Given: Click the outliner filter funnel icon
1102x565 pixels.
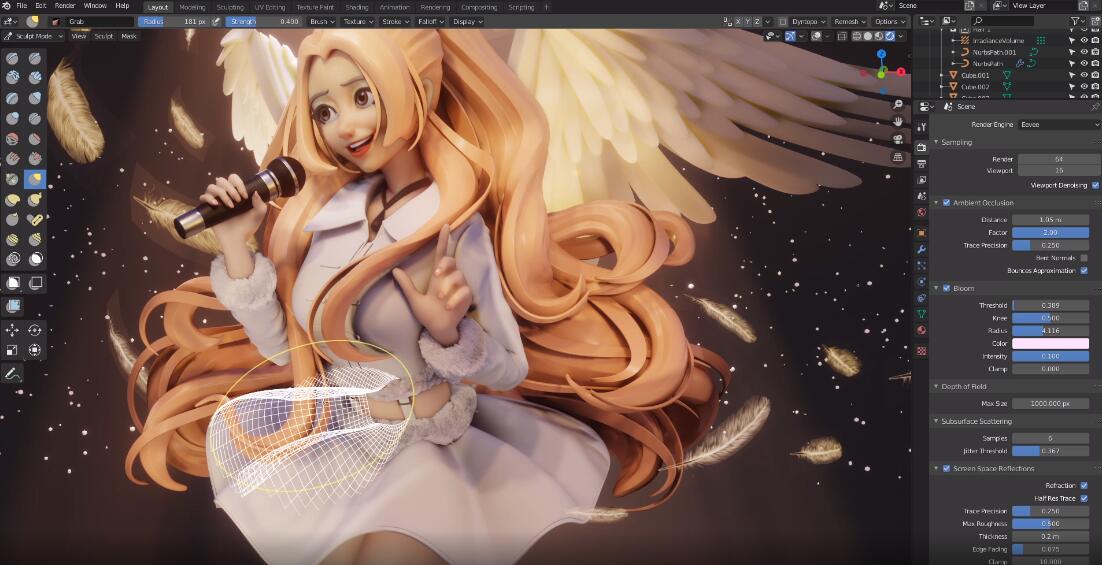Looking at the screenshot, I should coord(1075,22).
